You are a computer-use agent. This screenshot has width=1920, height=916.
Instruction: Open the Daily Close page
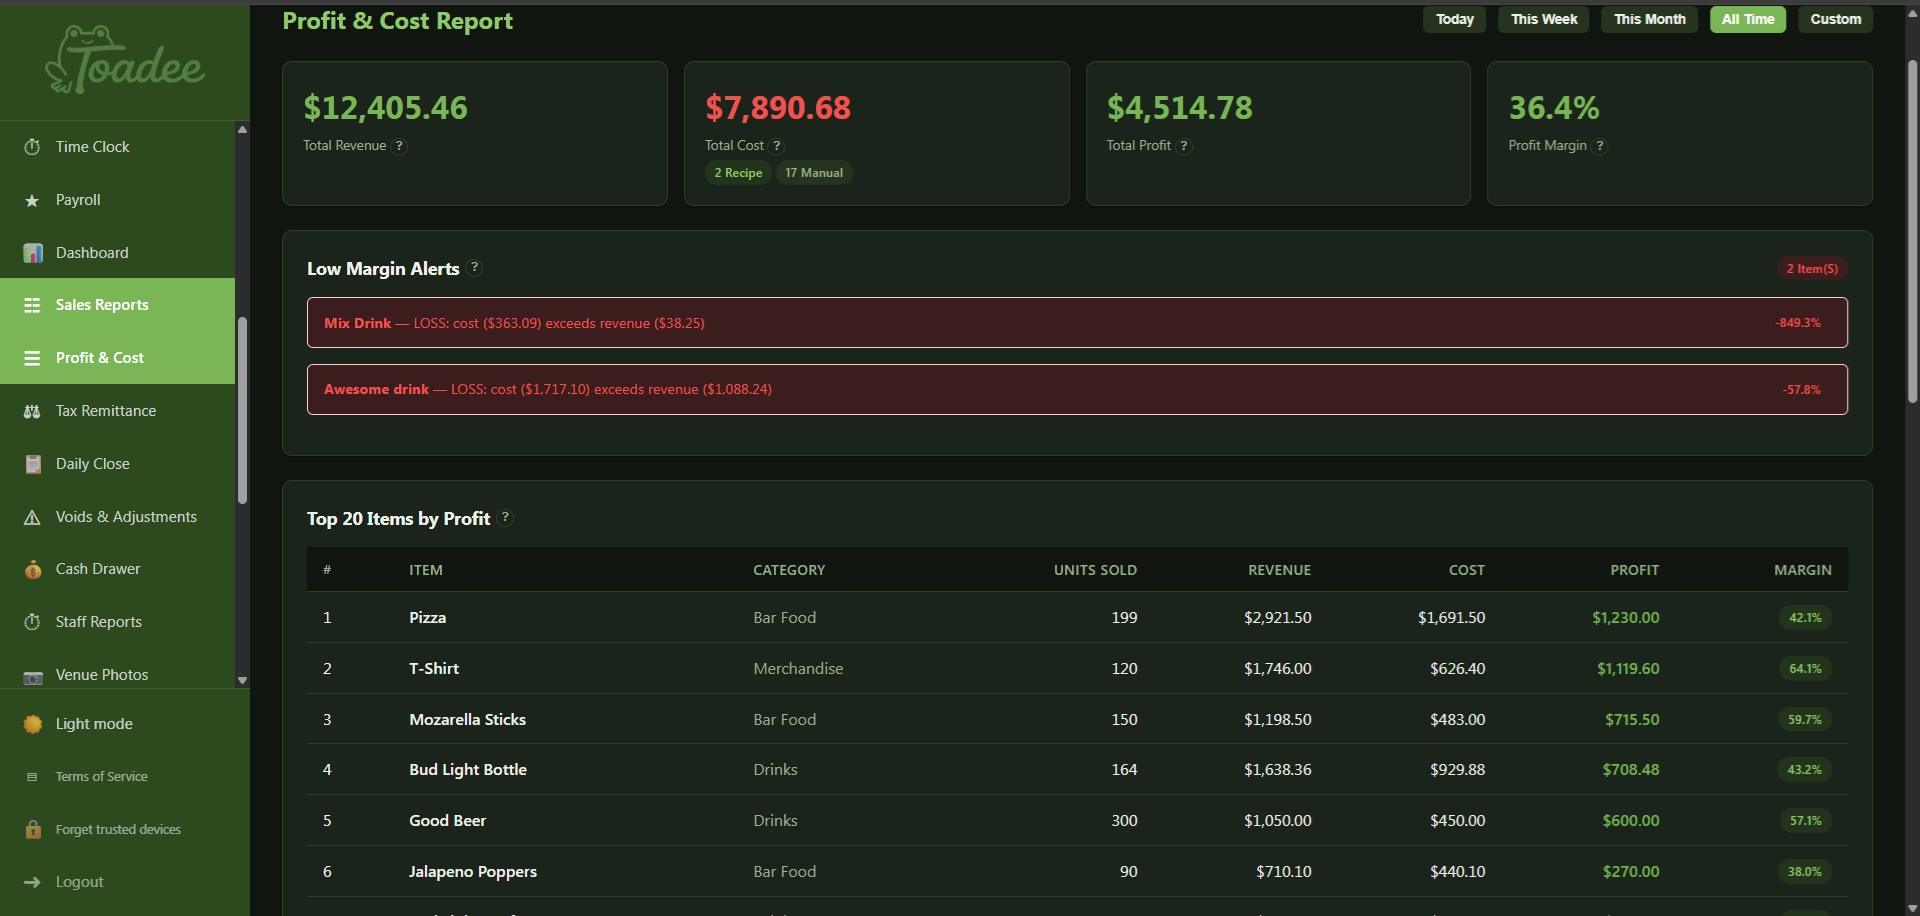point(117,464)
